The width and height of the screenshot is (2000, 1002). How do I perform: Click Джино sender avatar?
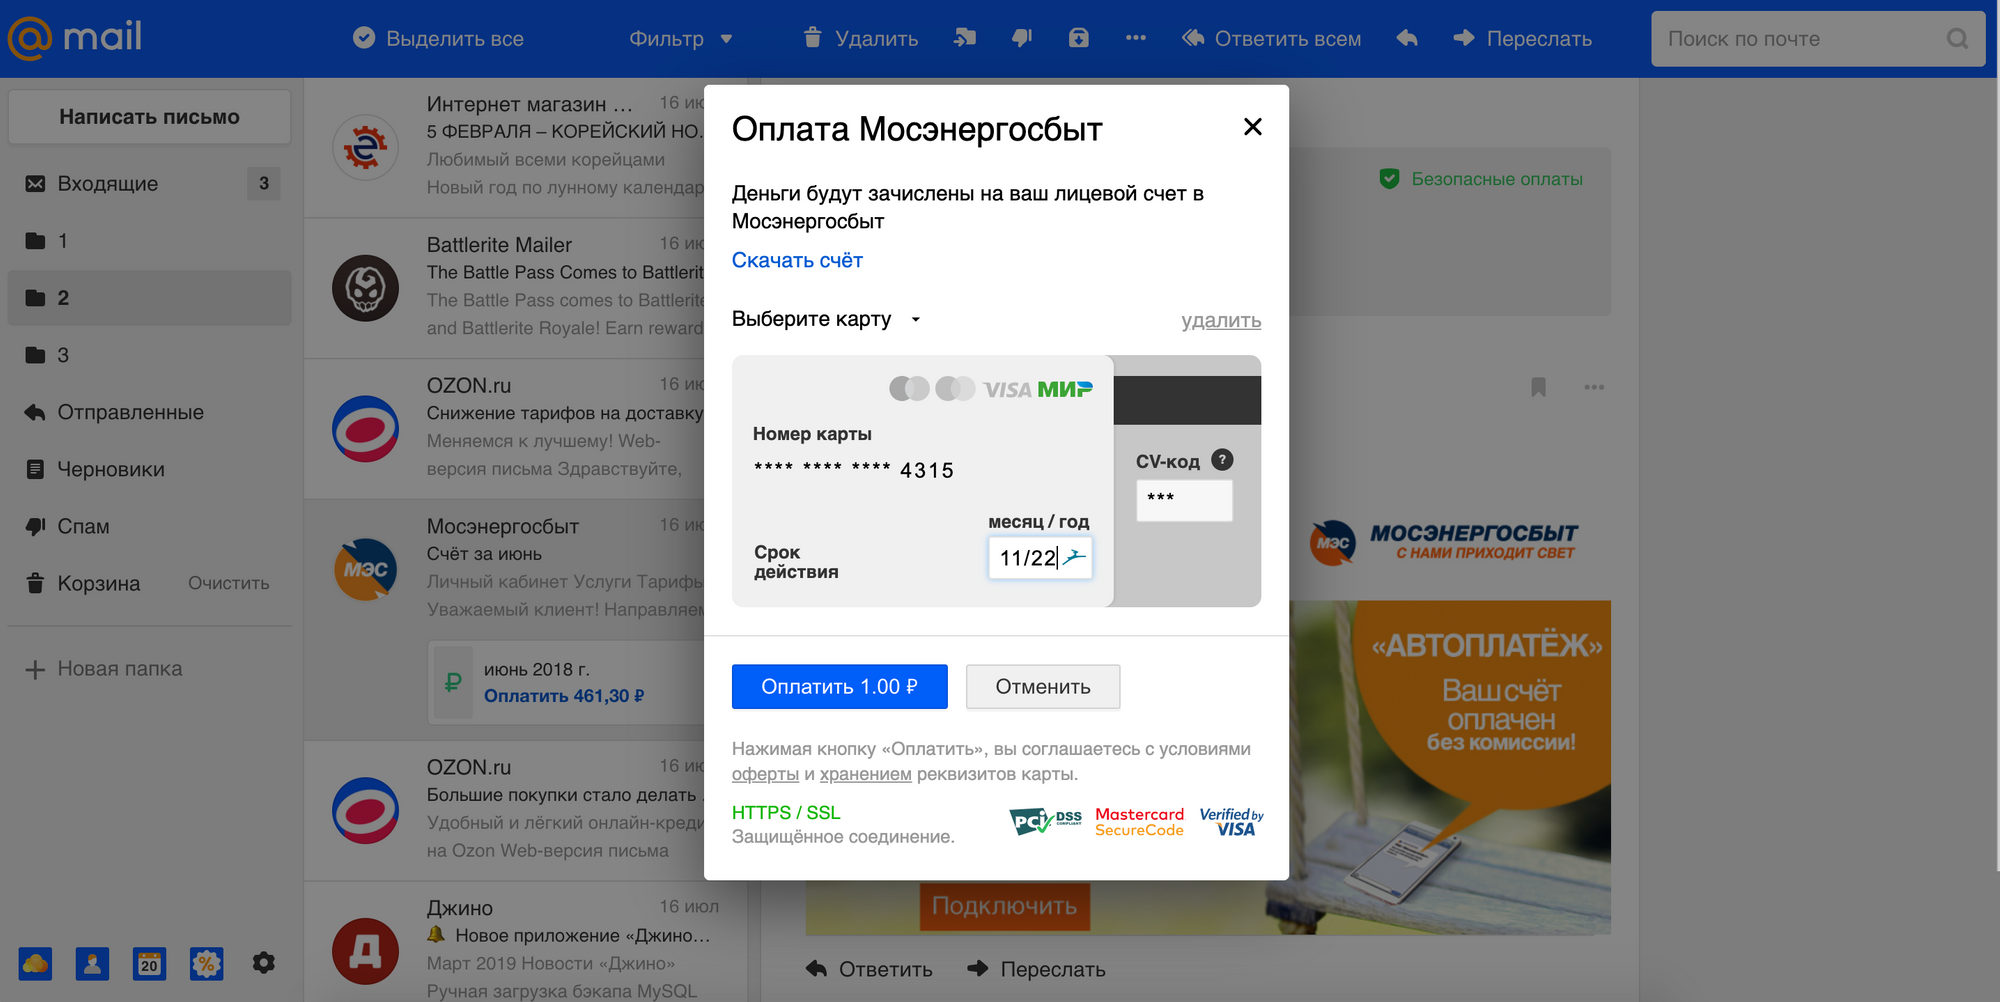click(x=365, y=951)
